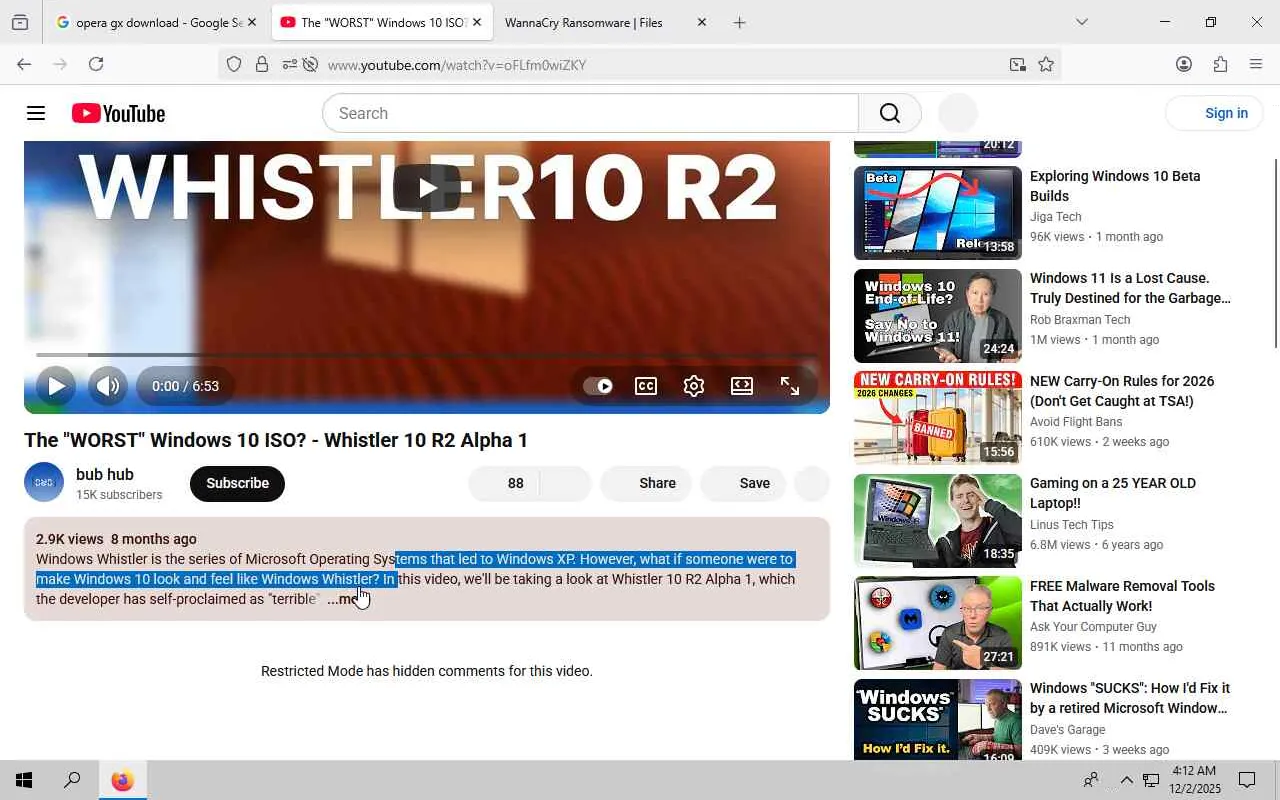1280x800 pixels.
Task: Open the Exploring Windows 10 Beta Builds thumbnail
Action: [x=938, y=213]
